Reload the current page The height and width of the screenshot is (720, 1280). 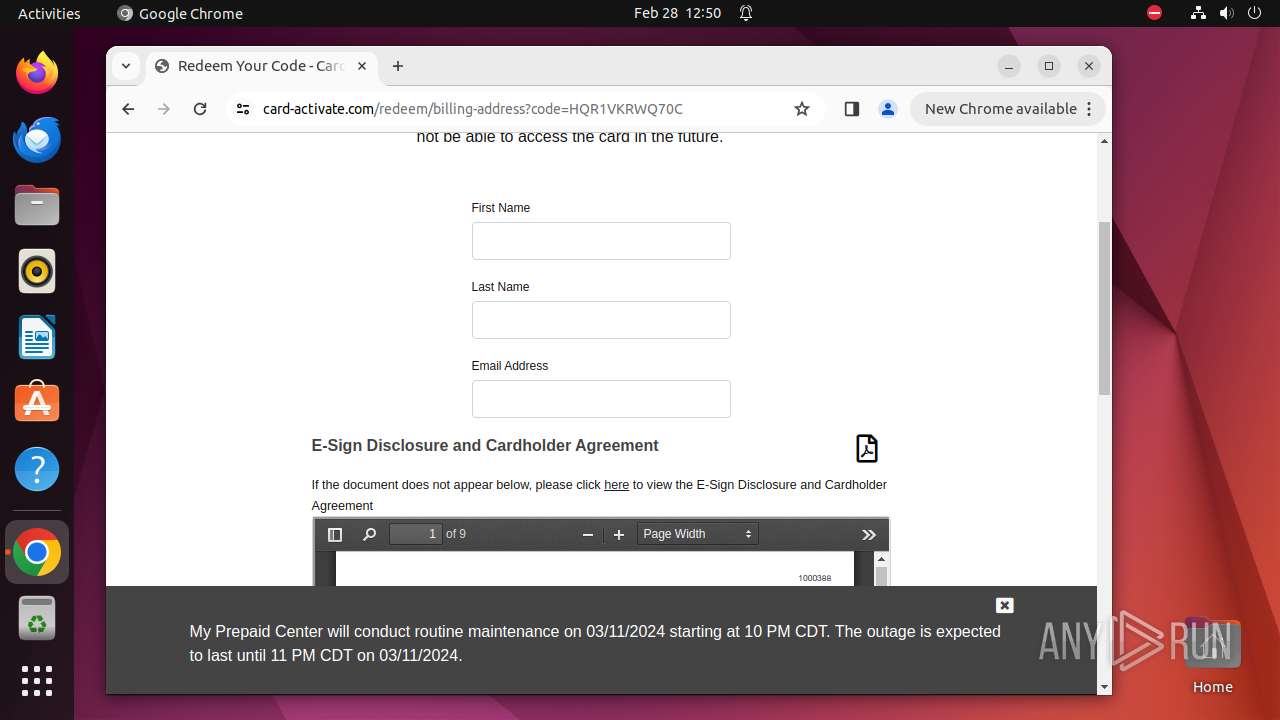[x=200, y=109]
